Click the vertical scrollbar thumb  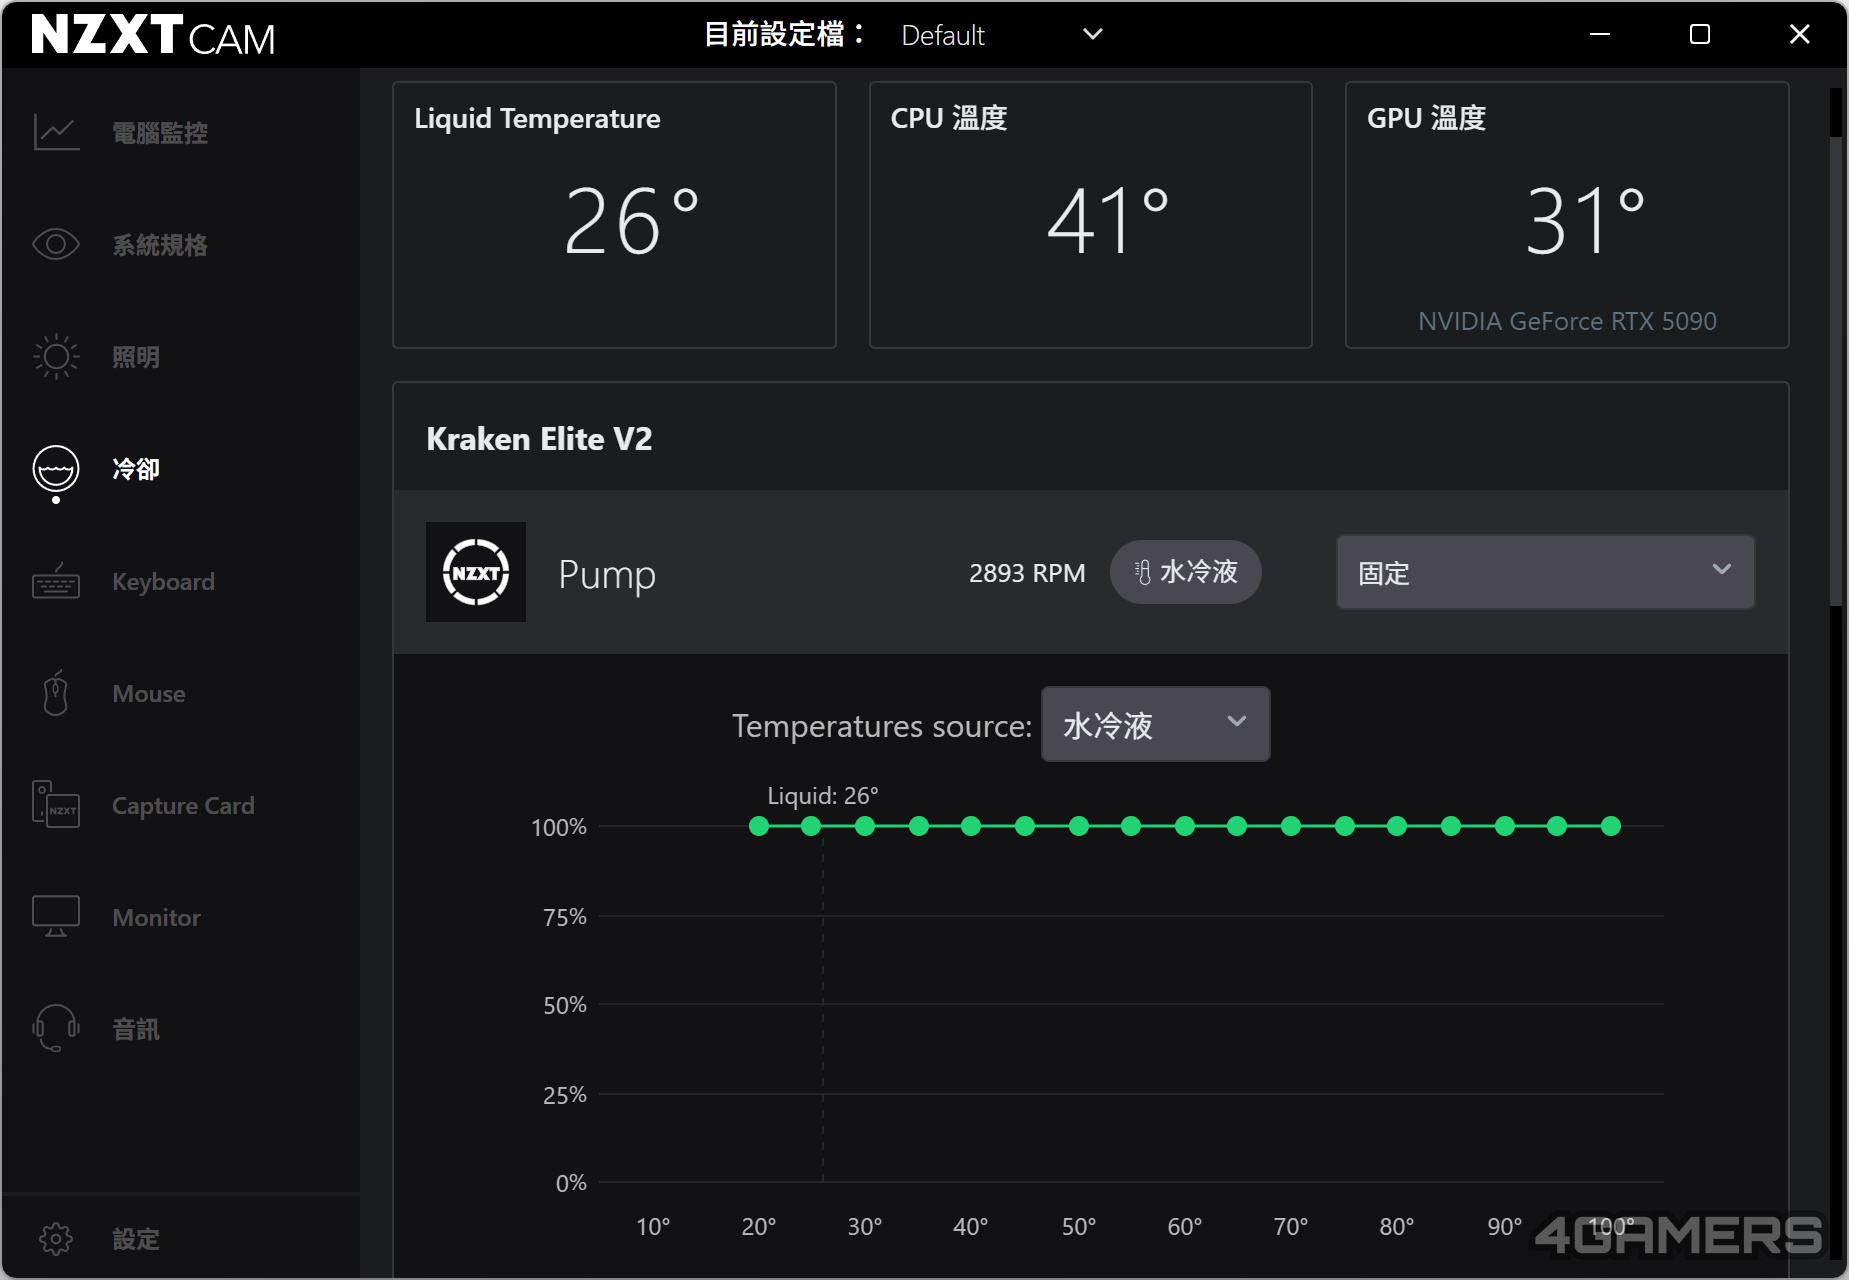tap(1836, 370)
